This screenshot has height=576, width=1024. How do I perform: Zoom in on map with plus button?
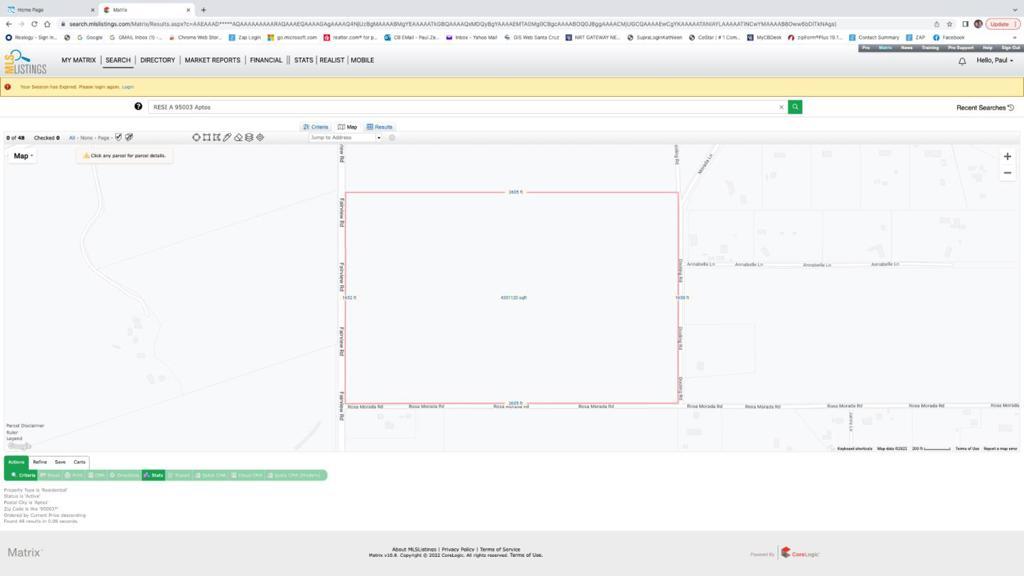pos(1007,156)
